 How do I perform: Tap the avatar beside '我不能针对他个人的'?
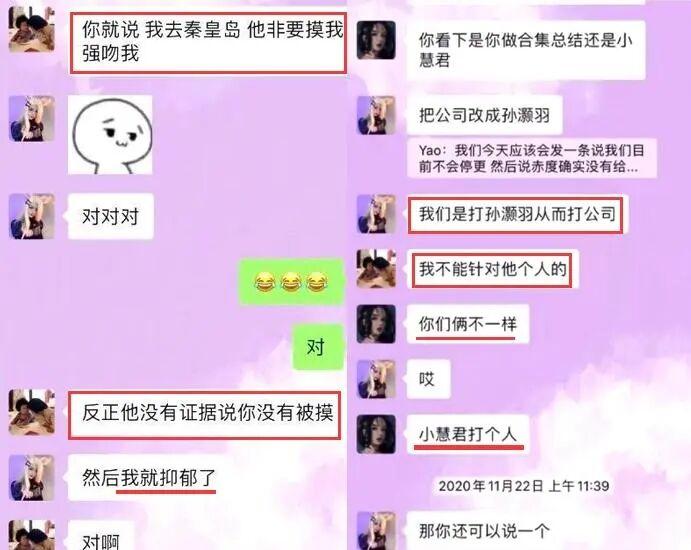(x=376, y=269)
